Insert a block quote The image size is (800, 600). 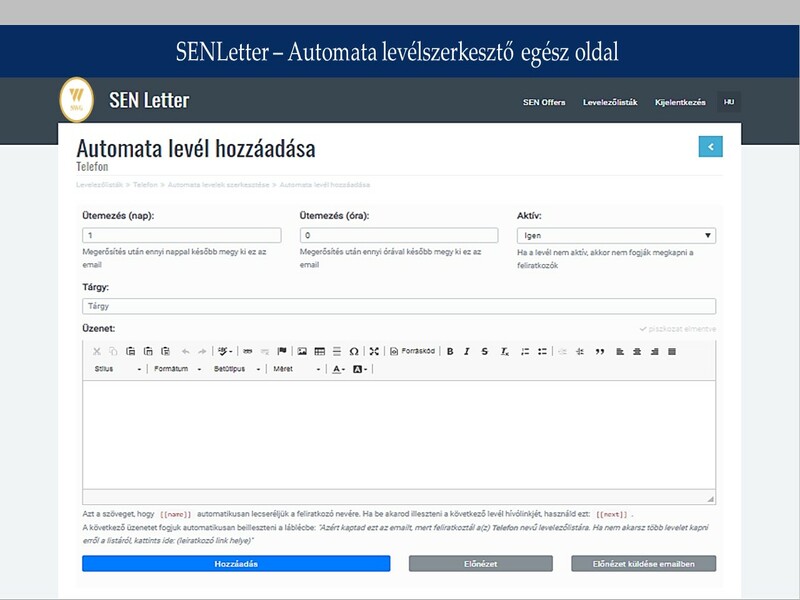pos(600,351)
